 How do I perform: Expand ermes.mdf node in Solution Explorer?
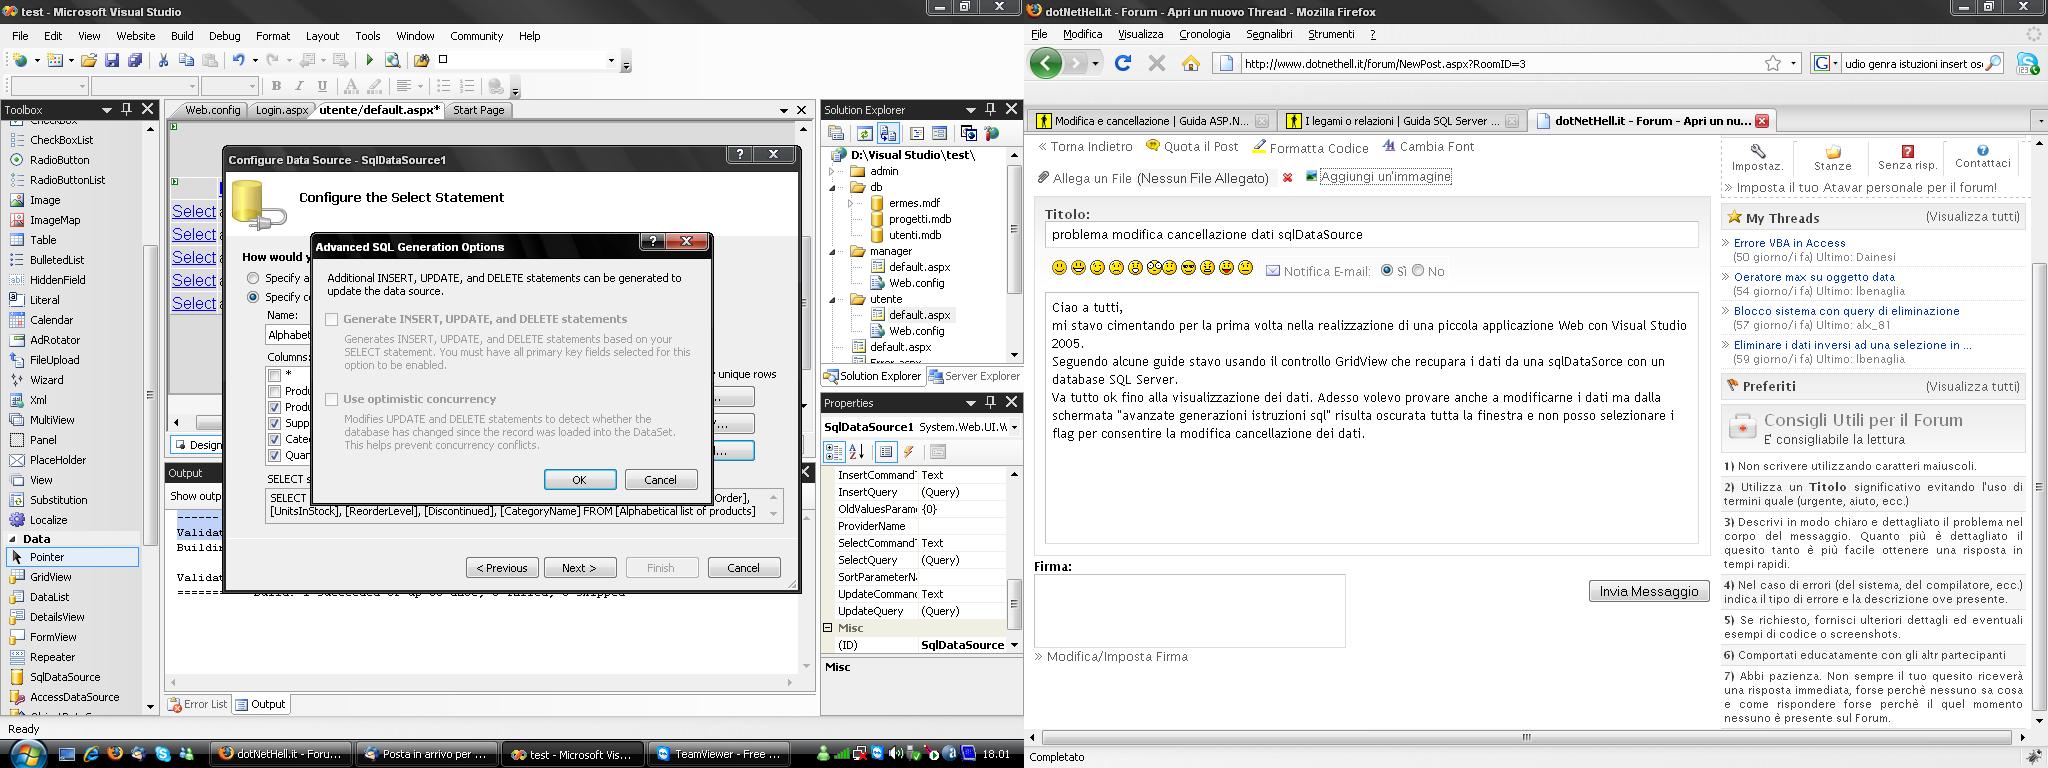coord(851,203)
